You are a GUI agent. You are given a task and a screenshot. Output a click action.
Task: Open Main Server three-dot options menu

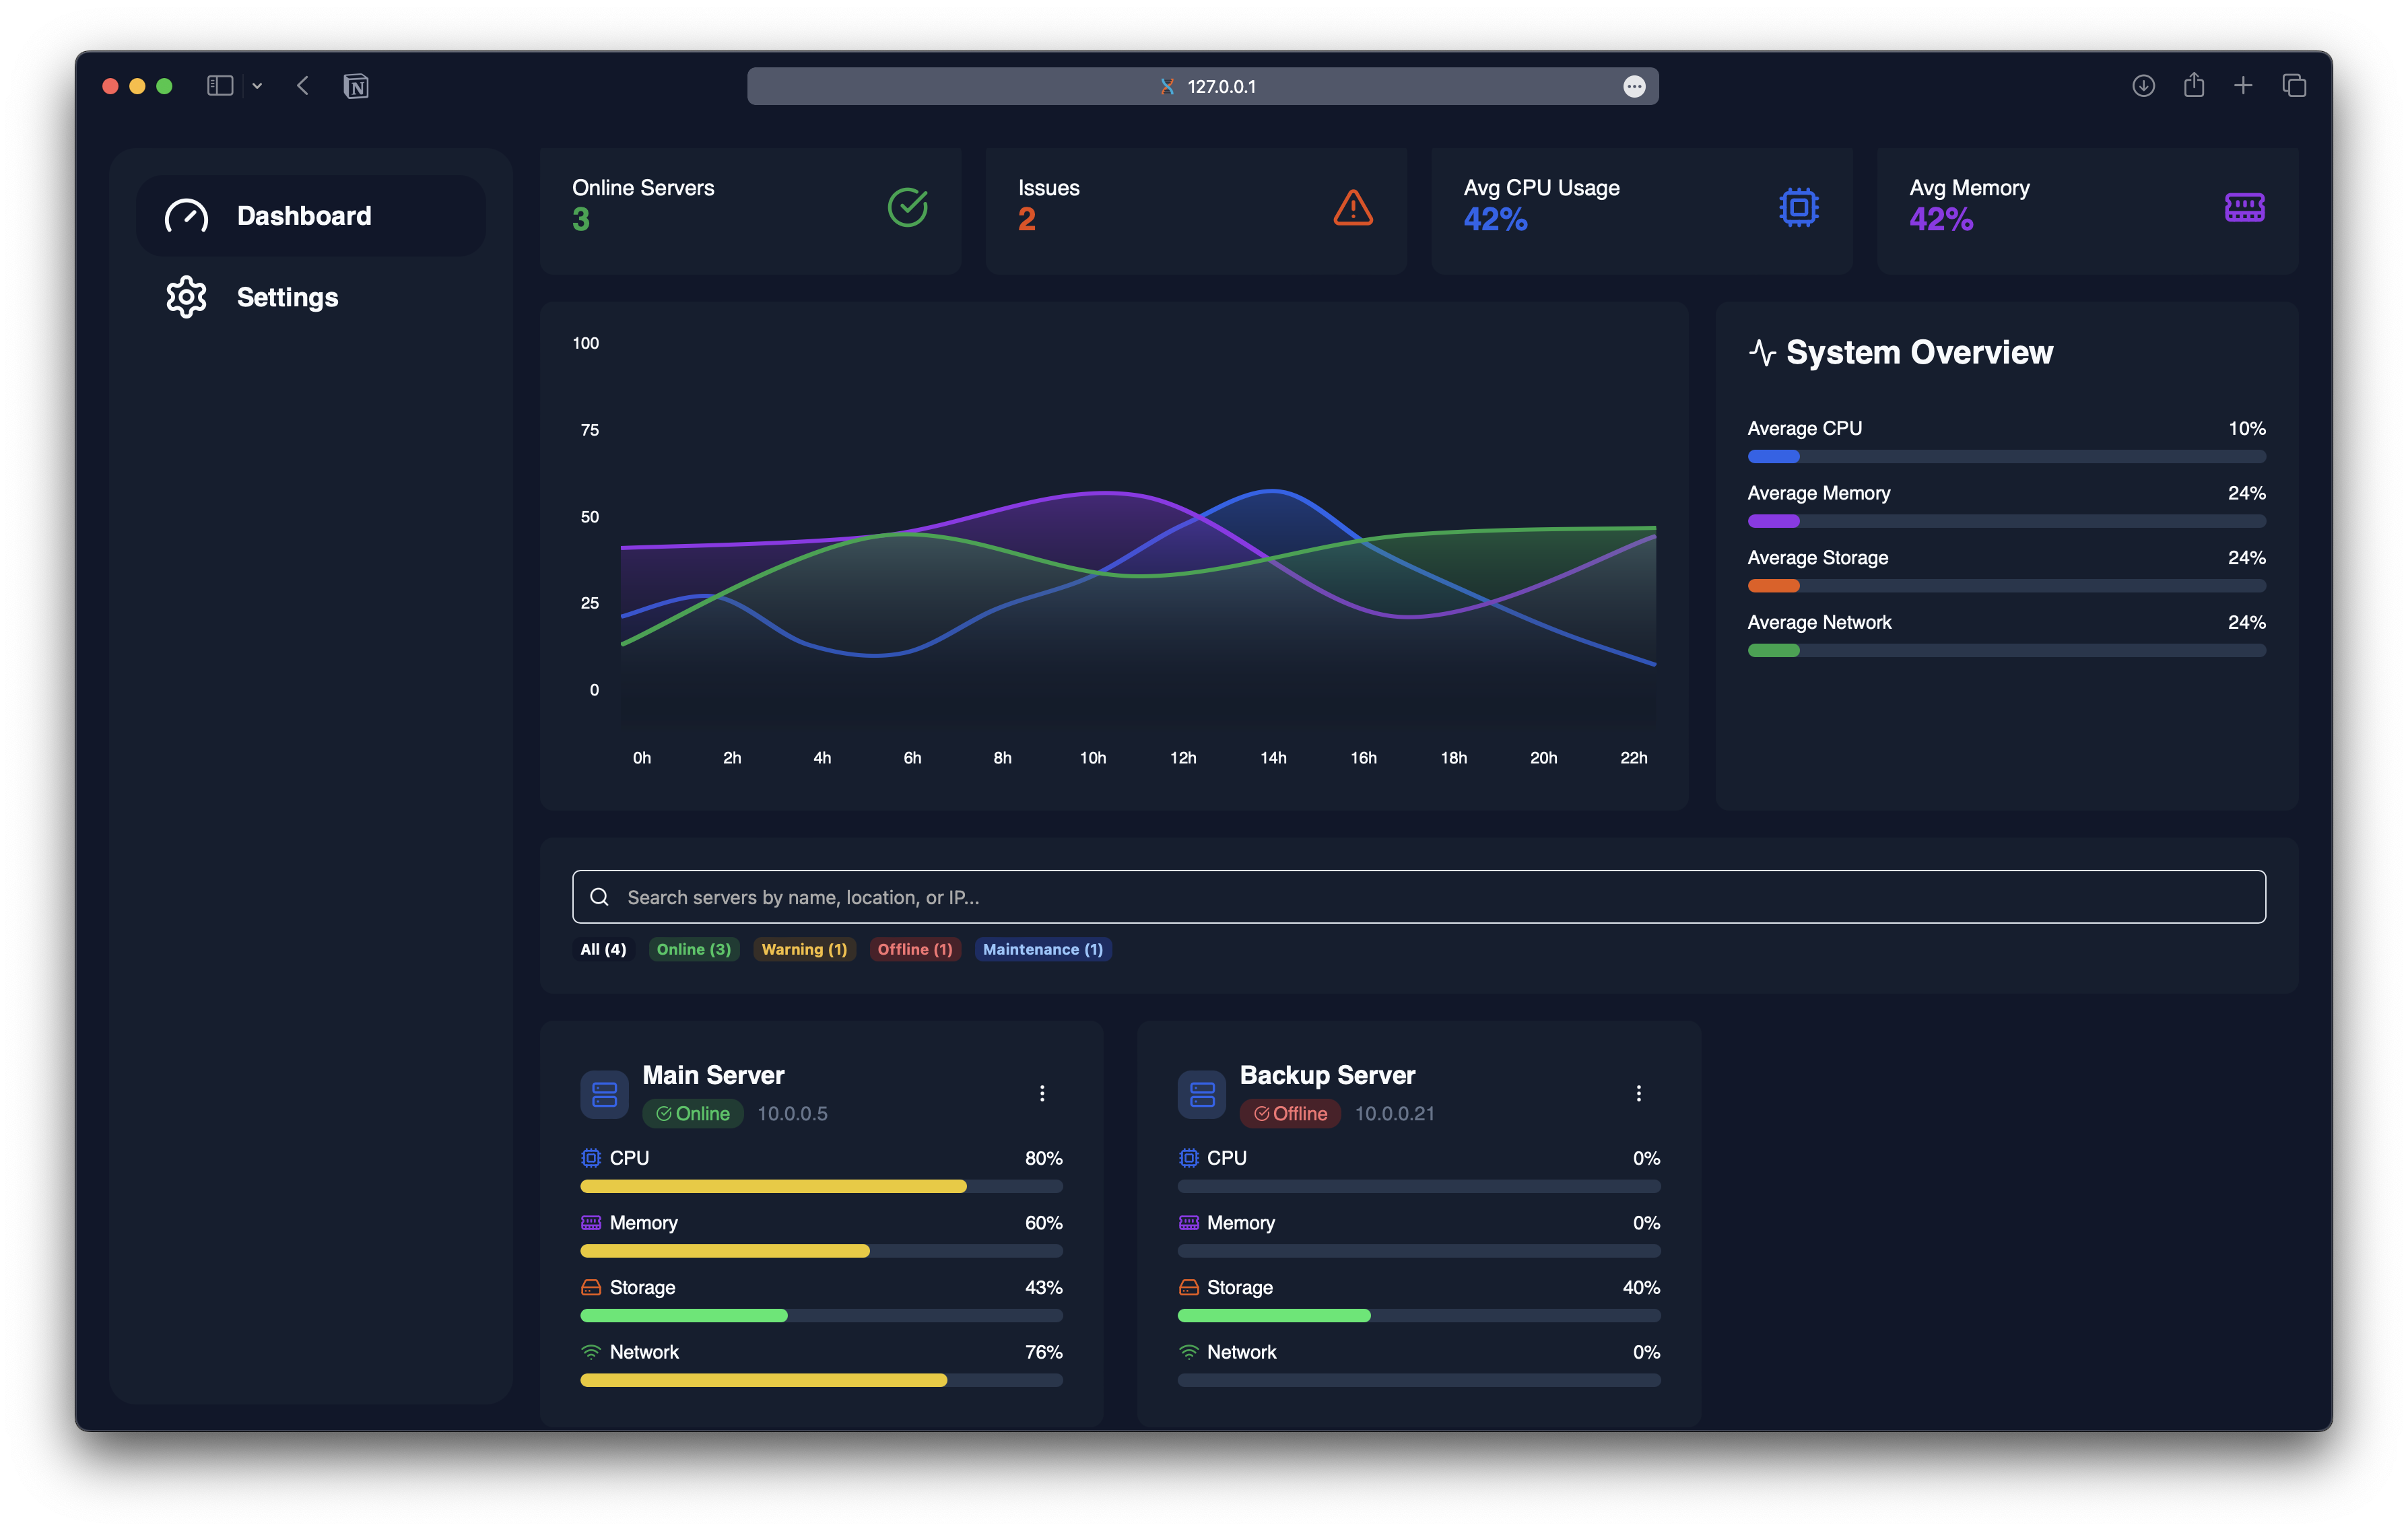pyautogui.click(x=1042, y=1093)
